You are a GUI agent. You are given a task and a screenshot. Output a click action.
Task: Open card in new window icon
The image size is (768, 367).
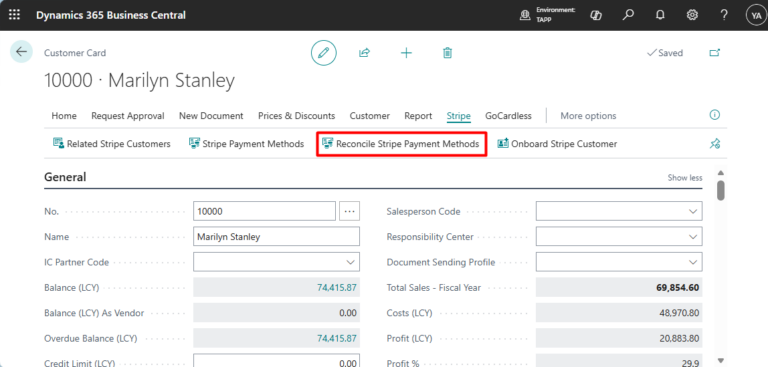tap(715, 53)
